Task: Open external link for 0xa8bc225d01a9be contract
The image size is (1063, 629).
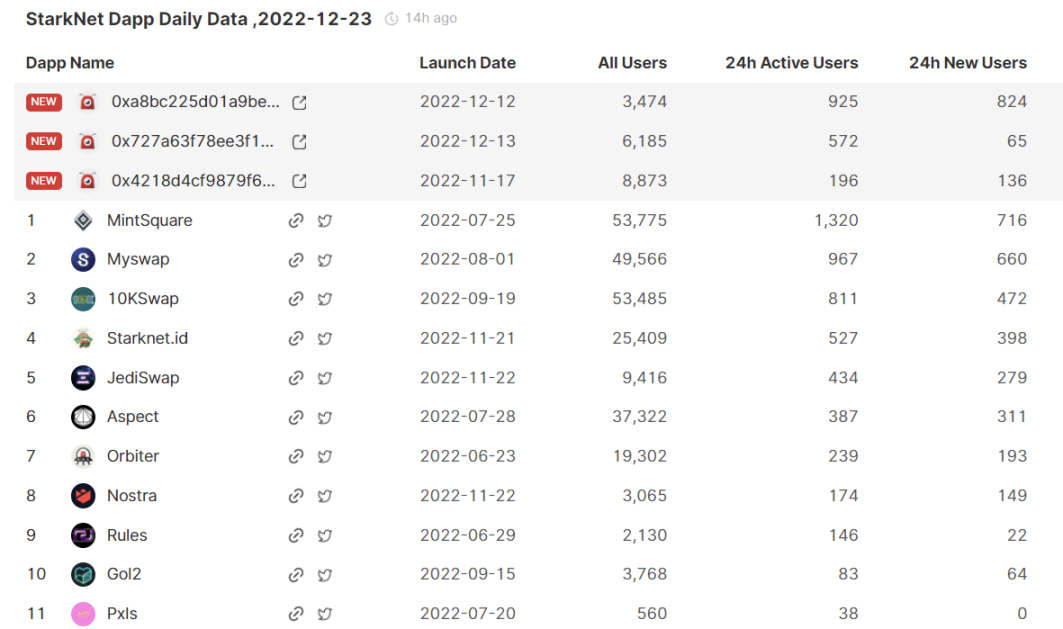Action: click(299, 102)
